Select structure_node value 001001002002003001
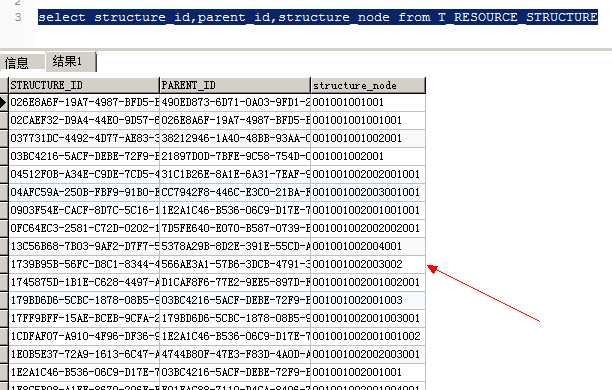 pos(368,354)
